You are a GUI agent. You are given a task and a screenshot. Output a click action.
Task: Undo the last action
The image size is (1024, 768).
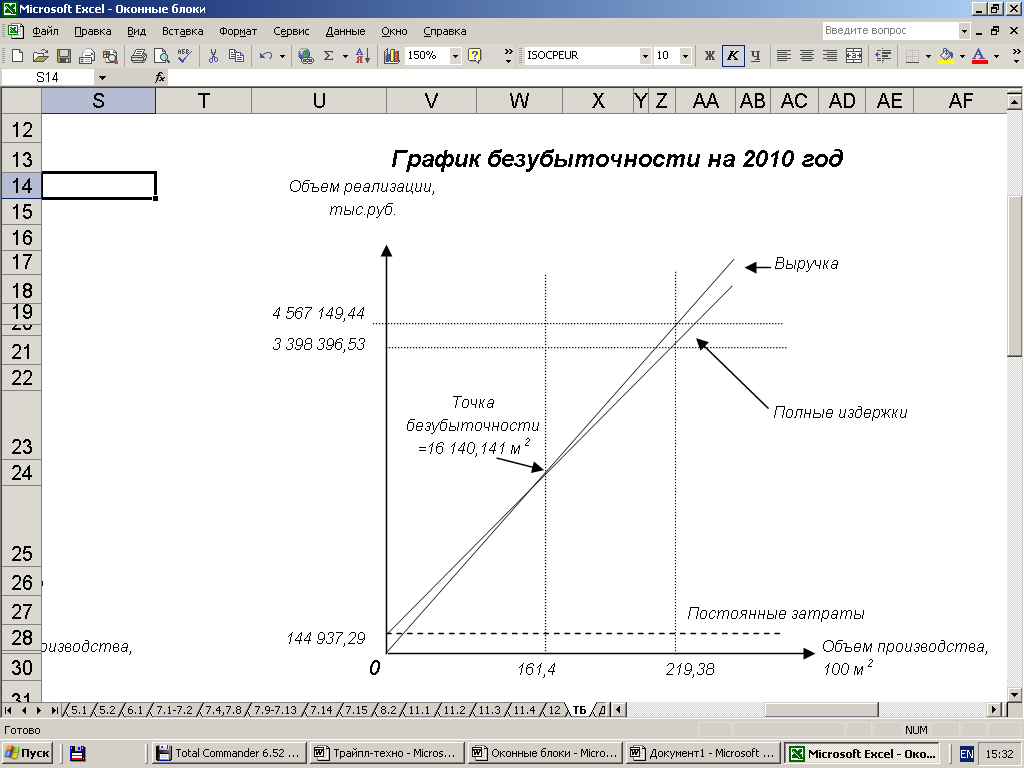[265, 56]
